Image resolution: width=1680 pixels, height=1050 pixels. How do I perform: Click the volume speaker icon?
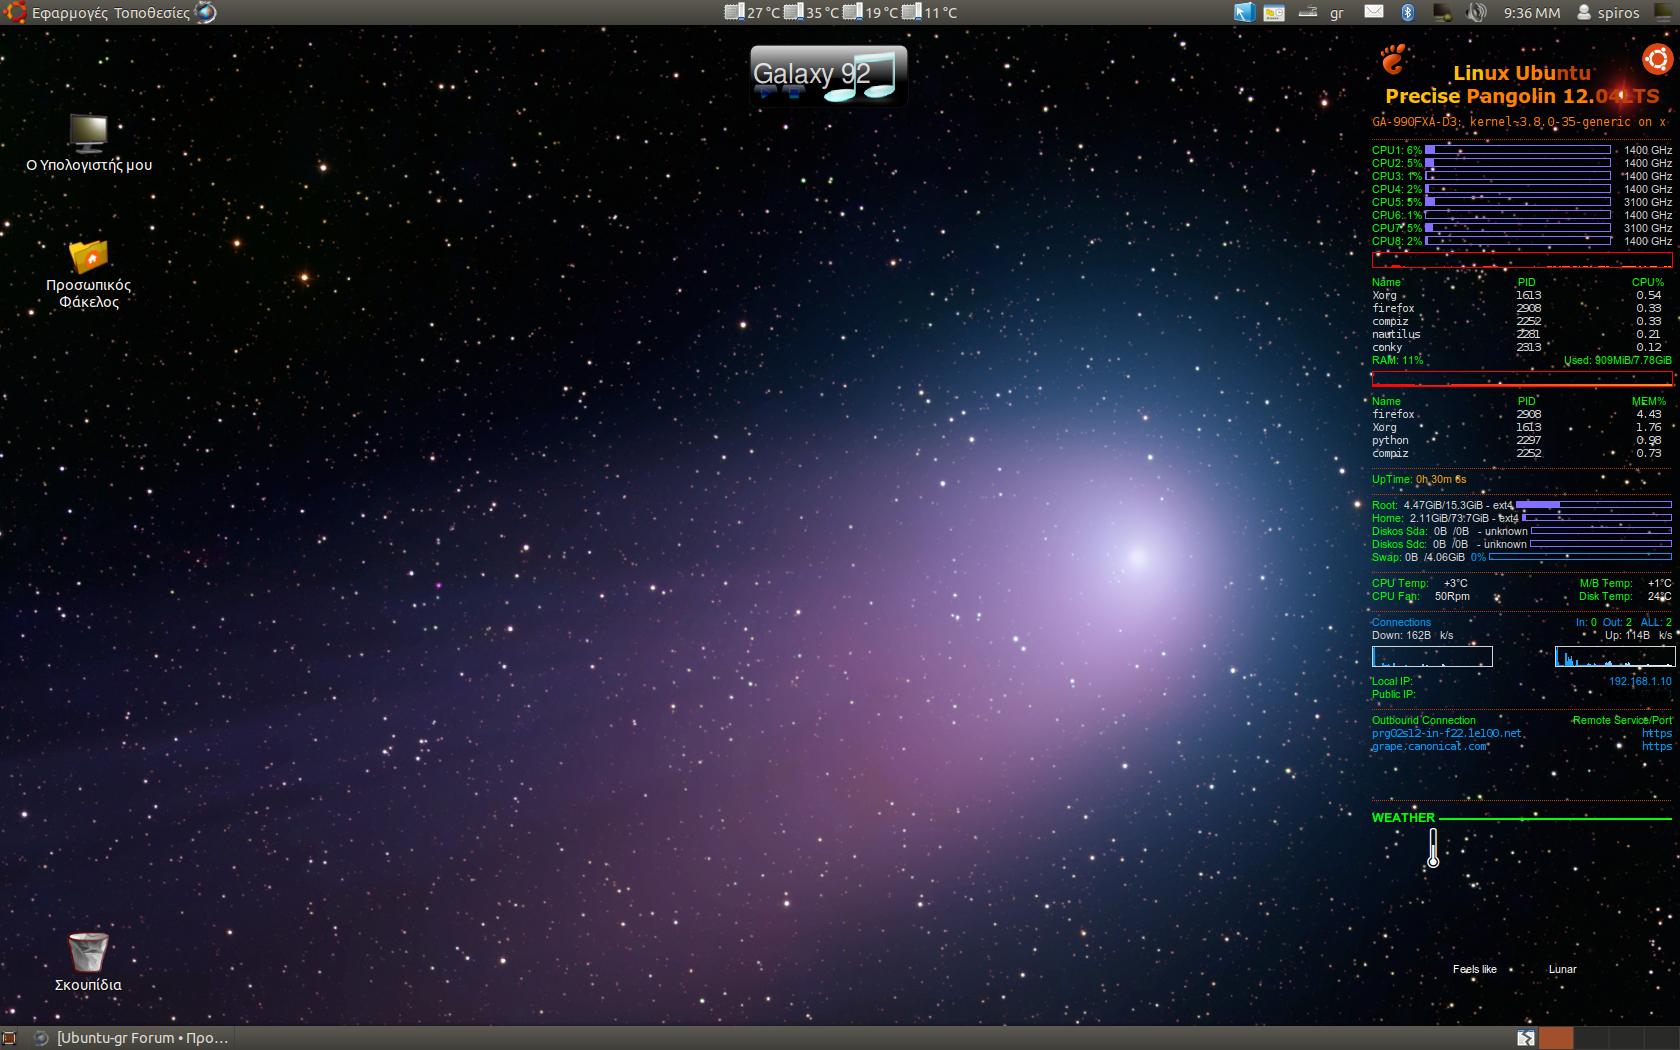pyautogui.click(x=1476, y=13)
